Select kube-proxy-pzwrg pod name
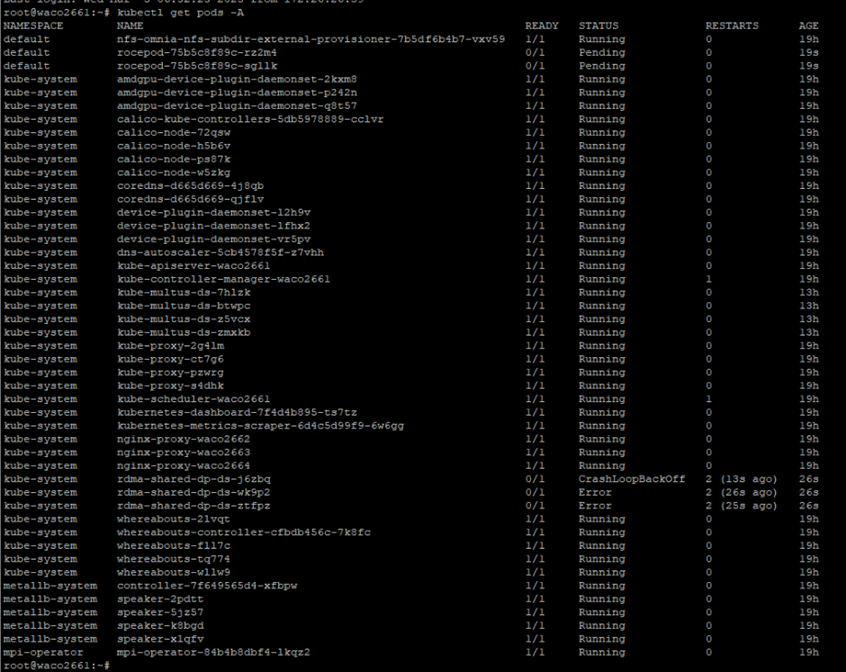 coord(170,372)
